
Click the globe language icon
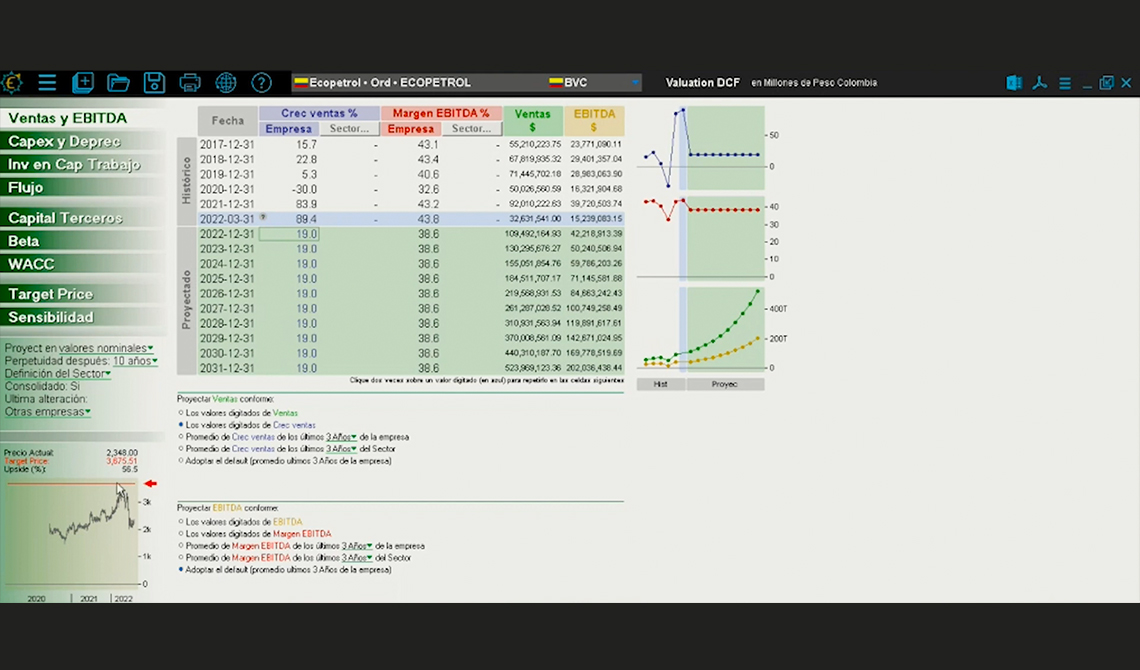pos(226,83)
